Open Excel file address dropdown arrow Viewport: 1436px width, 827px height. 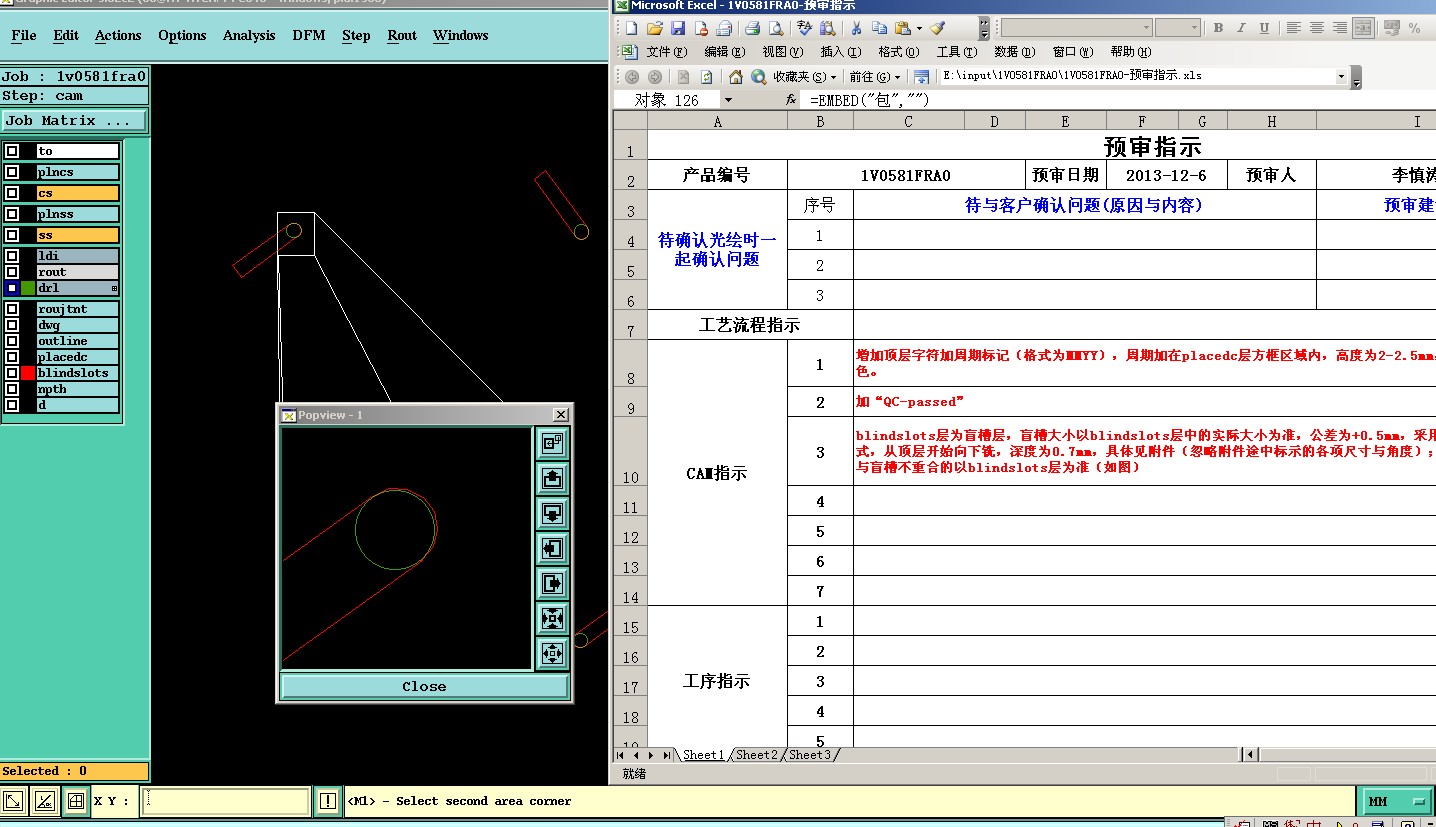point(1341,76)
